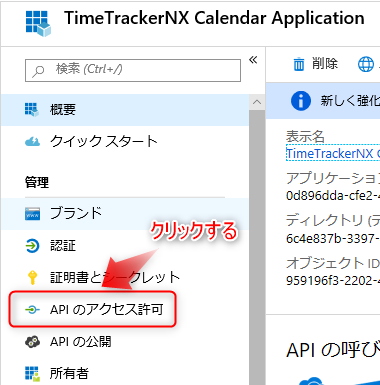Click the trash can 削除 icon
This screenshot has width=380, height=385.
299,64
